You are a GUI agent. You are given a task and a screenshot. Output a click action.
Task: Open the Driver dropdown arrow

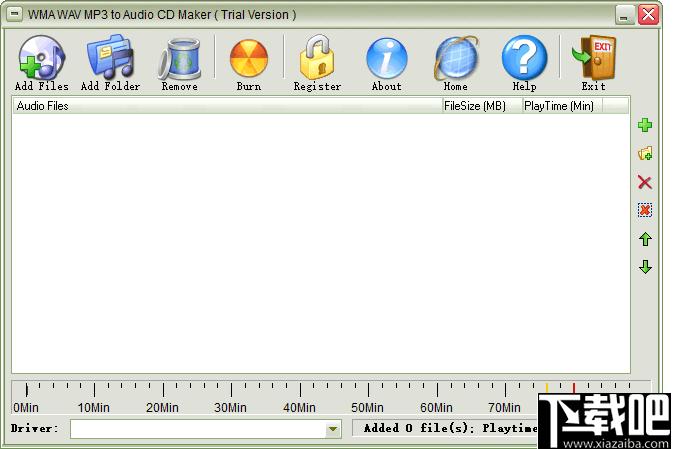point(333,429)
